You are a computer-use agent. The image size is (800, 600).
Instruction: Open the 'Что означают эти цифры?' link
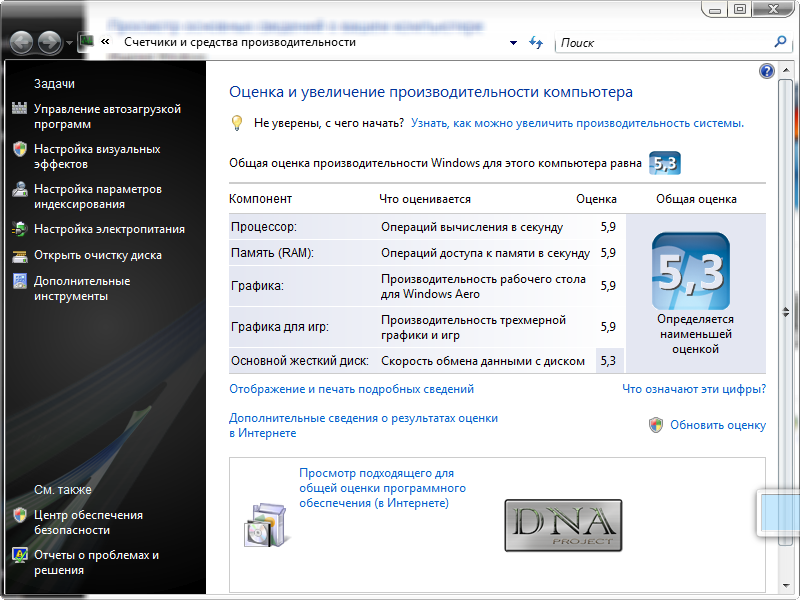coord(694,389)
